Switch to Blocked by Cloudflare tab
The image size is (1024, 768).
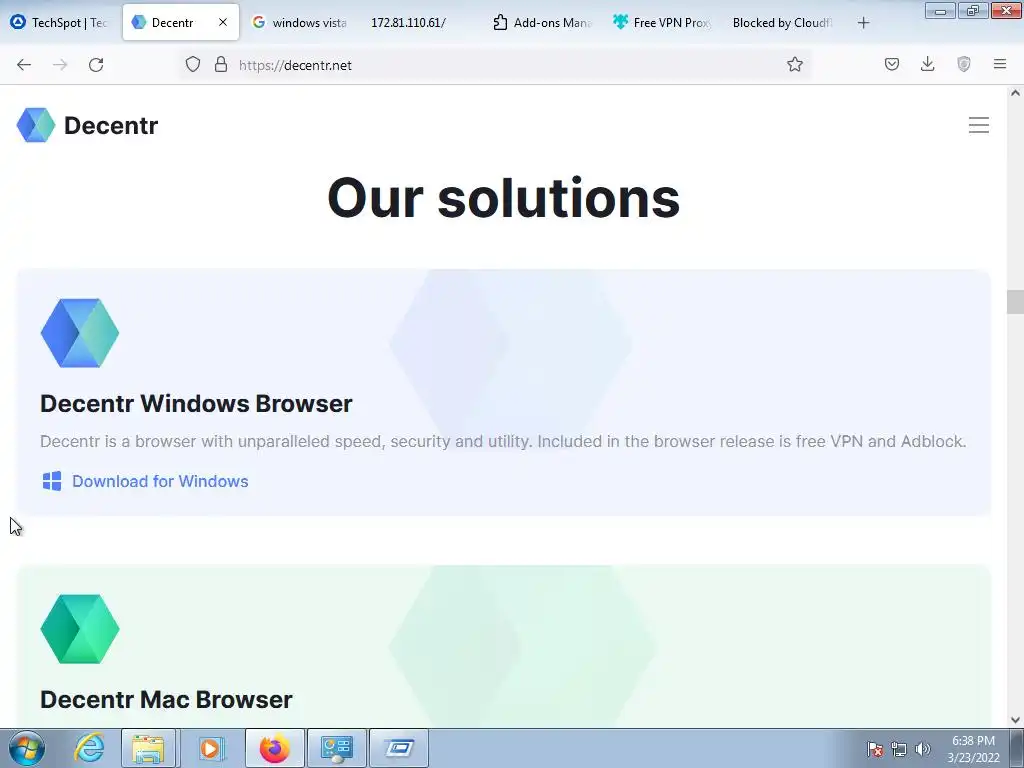tap(782, 23)
